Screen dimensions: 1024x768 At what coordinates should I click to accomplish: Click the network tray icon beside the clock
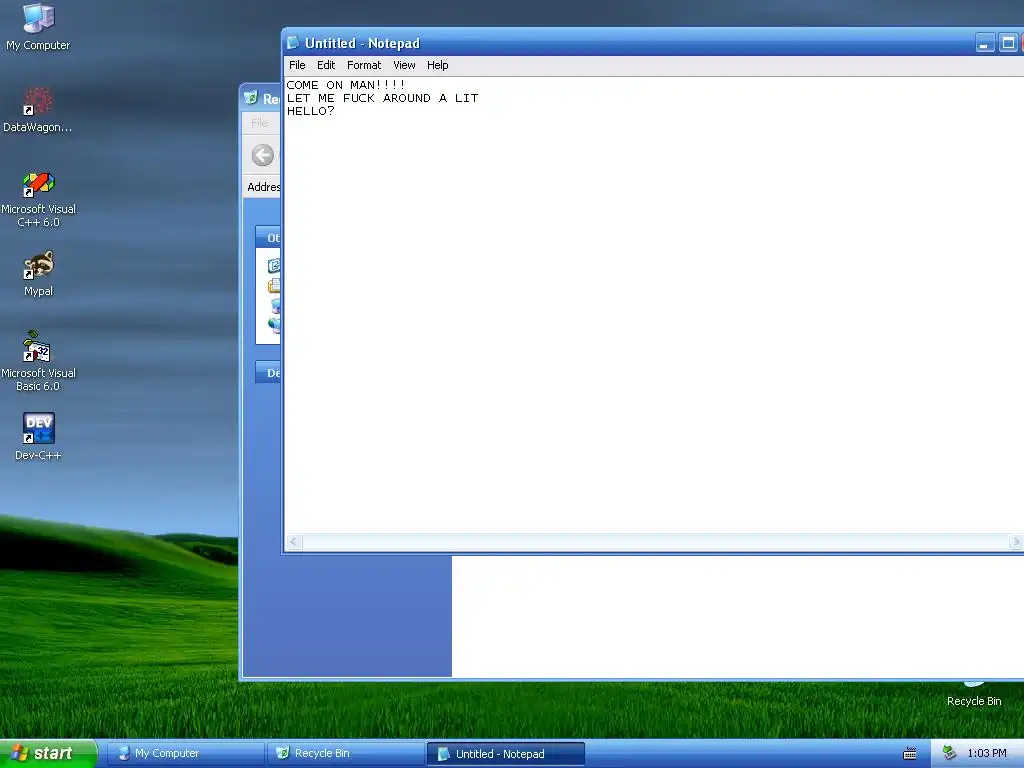[x=950, y=753]
